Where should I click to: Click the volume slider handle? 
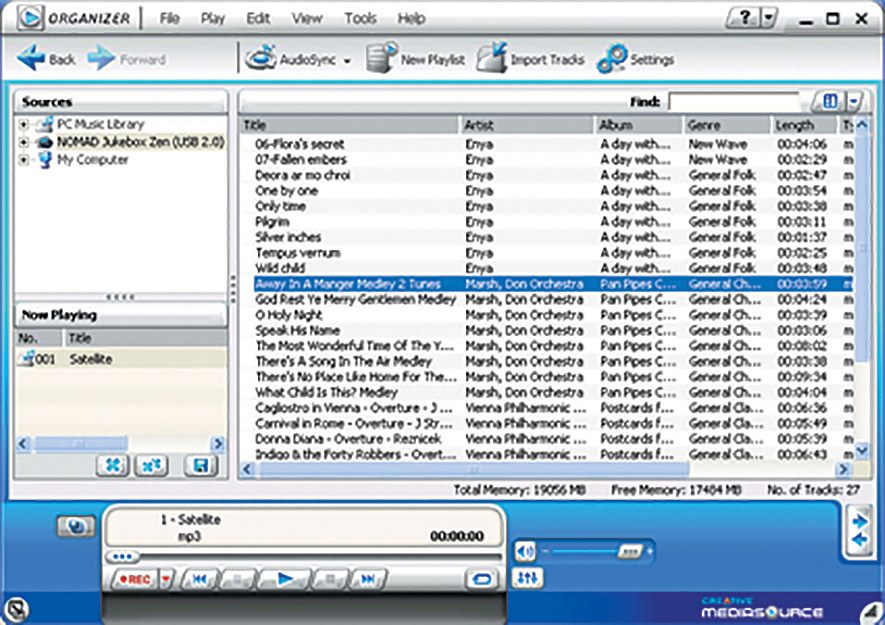(629, 551)
